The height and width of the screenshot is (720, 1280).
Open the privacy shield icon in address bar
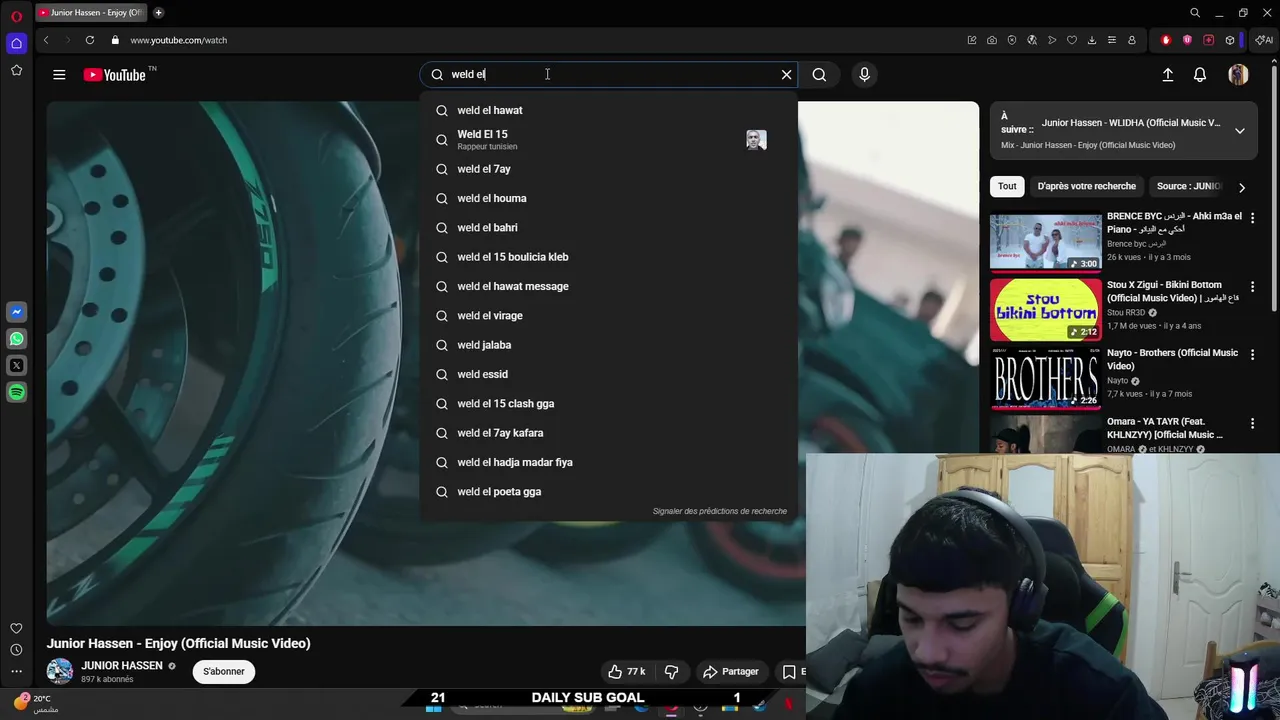pyautogui.click(x=1011, y=40)
